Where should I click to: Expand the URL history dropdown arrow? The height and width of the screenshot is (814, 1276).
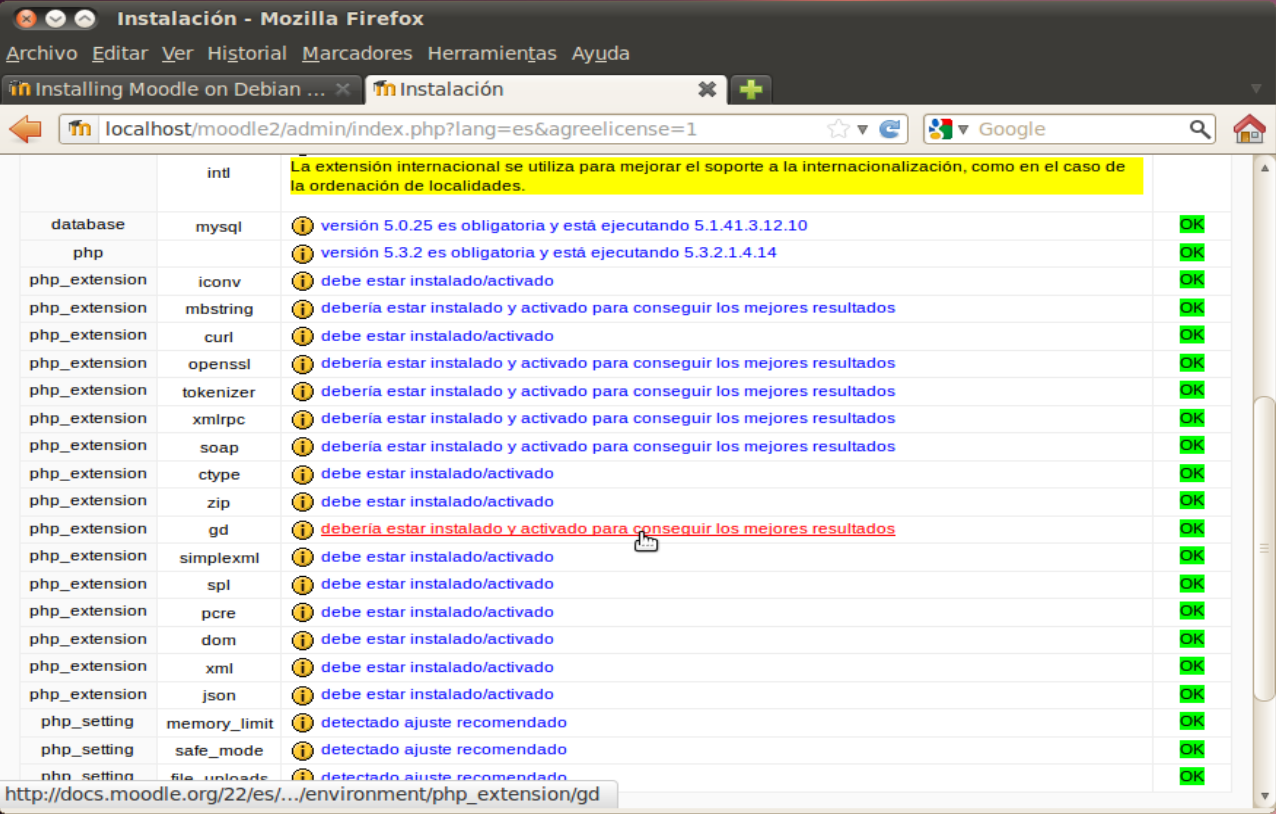pyautogui.click(x=862, y=129)
